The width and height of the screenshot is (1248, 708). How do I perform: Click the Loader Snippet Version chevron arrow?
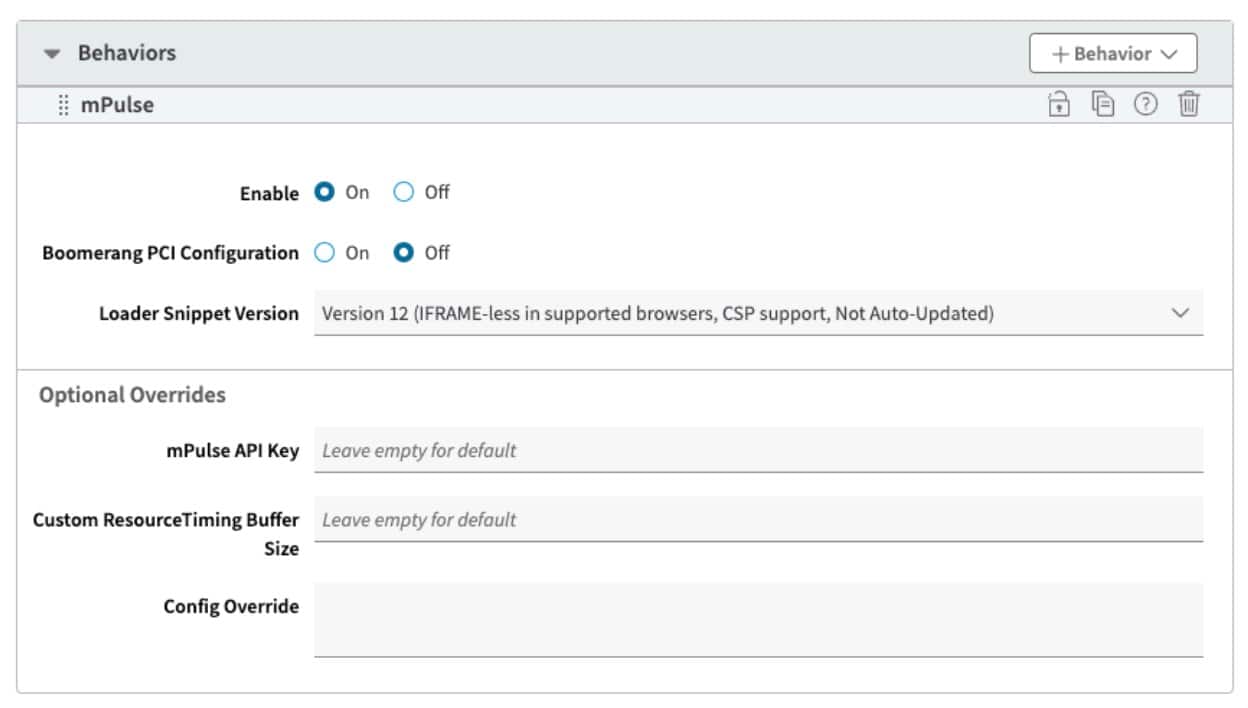[1180, 314]
